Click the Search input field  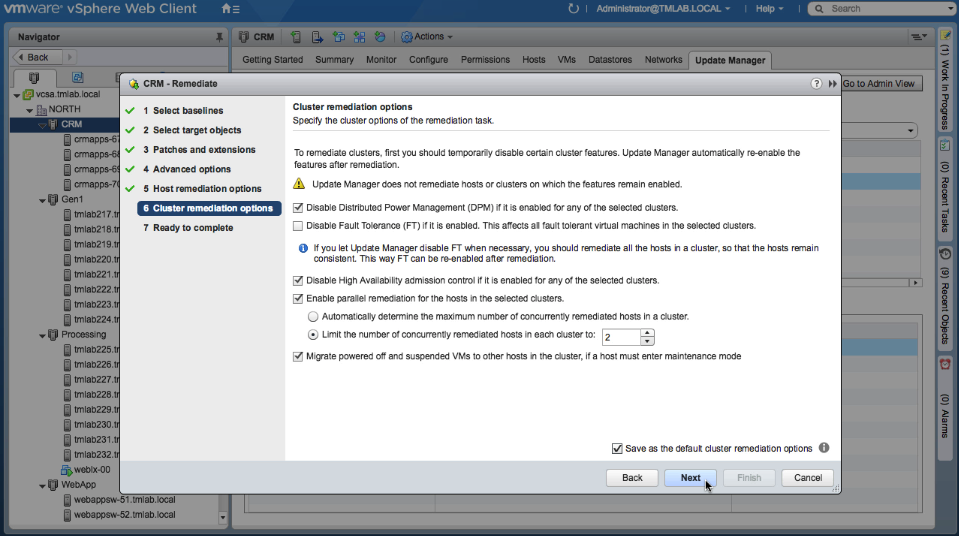tap(880, 9)
